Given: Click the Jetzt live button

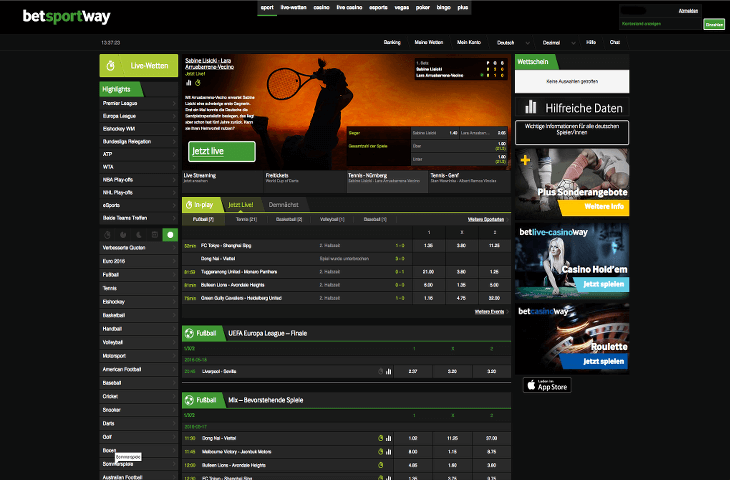Looking at the screenshot, I should tap(222, 151).
